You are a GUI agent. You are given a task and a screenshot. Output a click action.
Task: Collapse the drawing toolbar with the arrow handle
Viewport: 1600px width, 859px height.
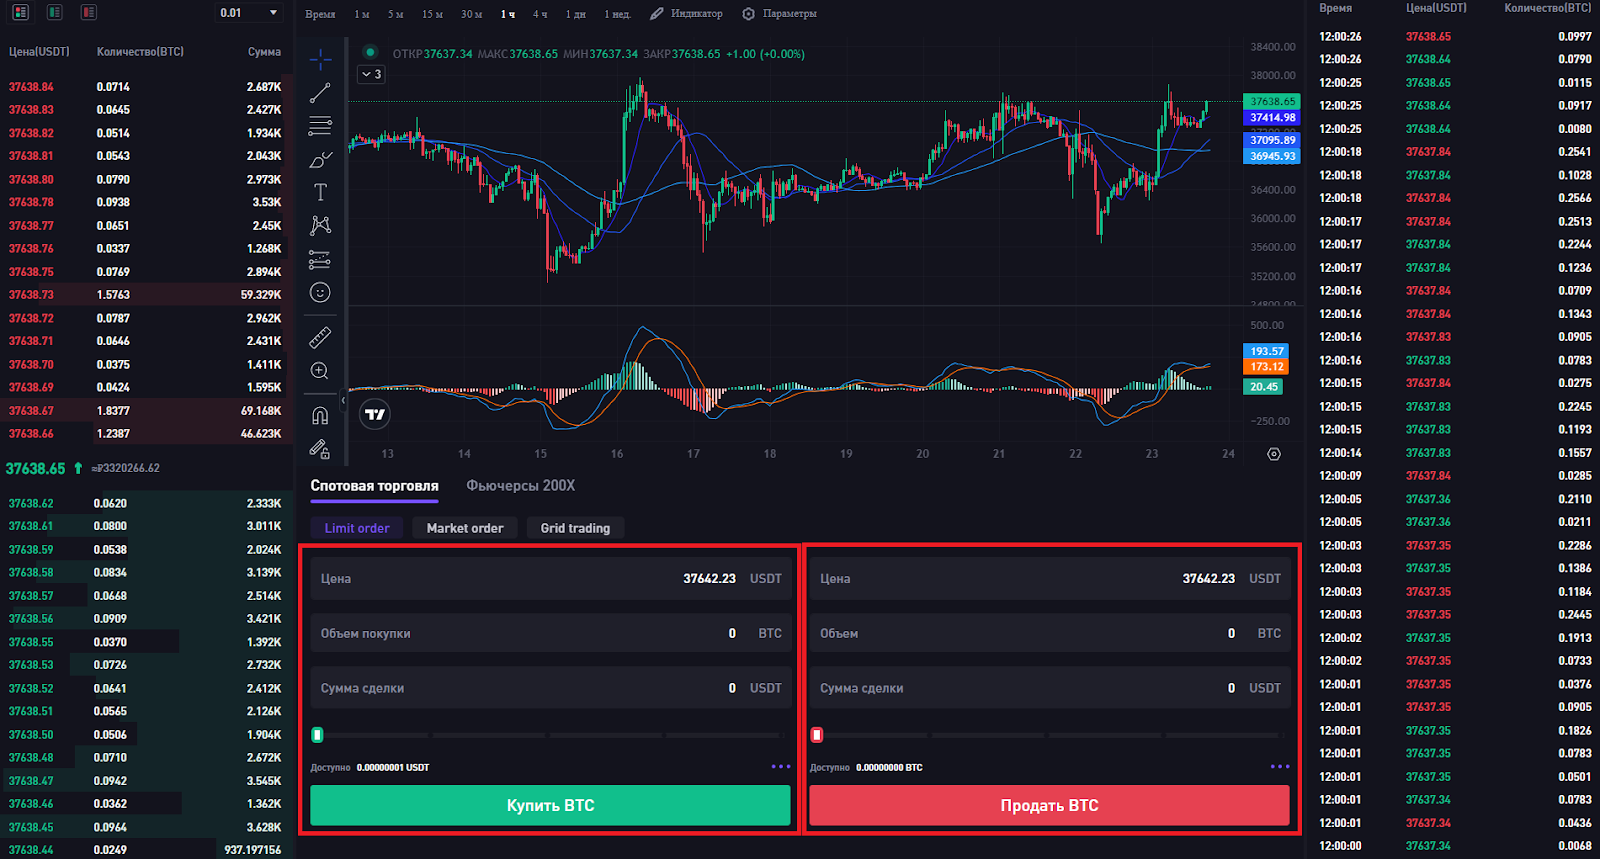tap(343, 400)
